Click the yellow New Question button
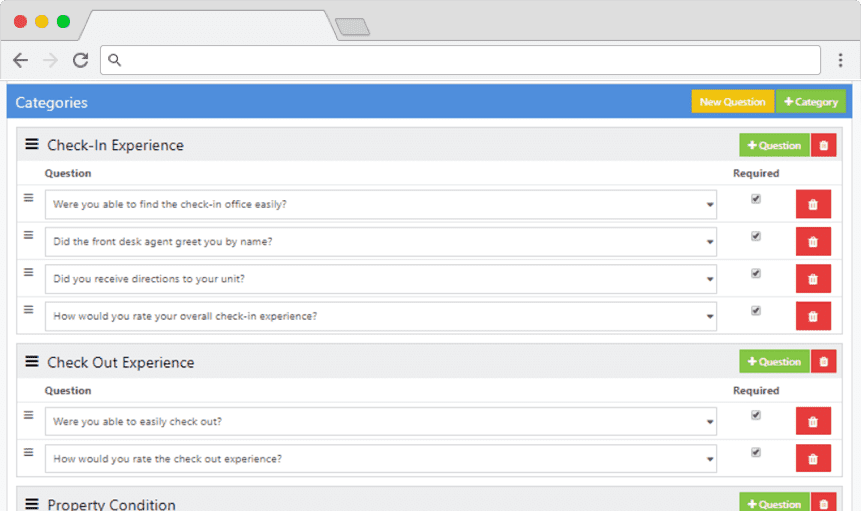This screenshot has width=861, height=511. (733, 102)
